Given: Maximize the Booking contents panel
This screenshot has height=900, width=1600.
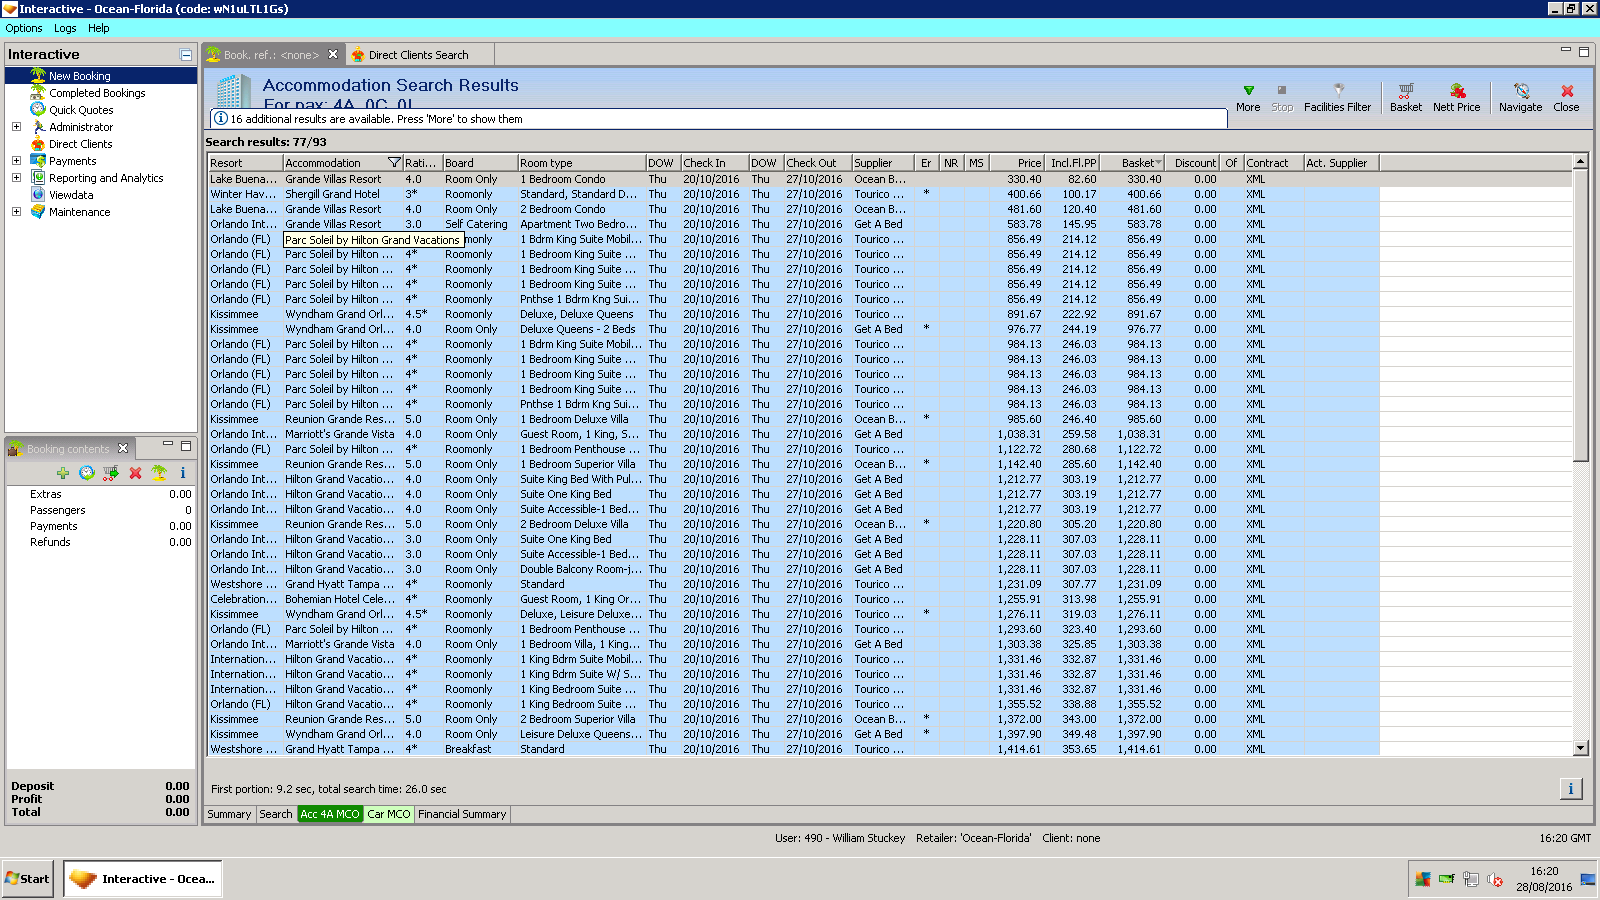Looking at the screenshot, I should (x=186, y=446).
